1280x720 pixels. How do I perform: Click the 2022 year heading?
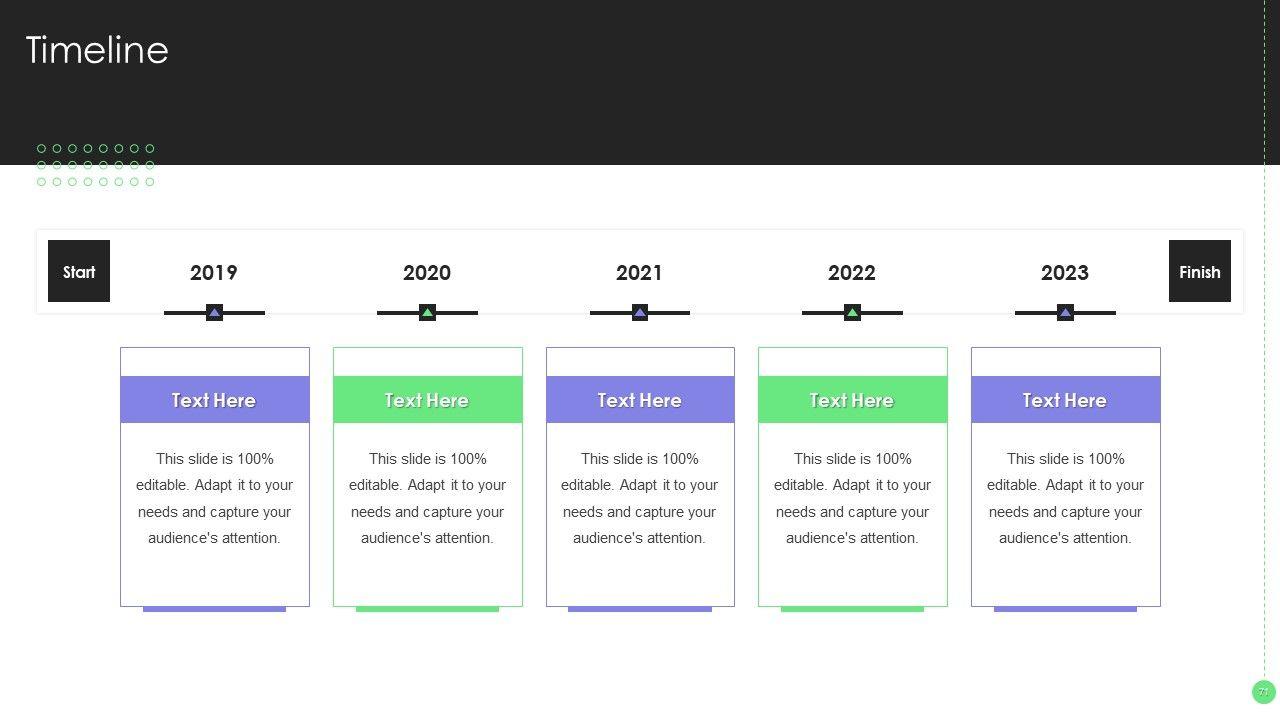tap(852, 273)
